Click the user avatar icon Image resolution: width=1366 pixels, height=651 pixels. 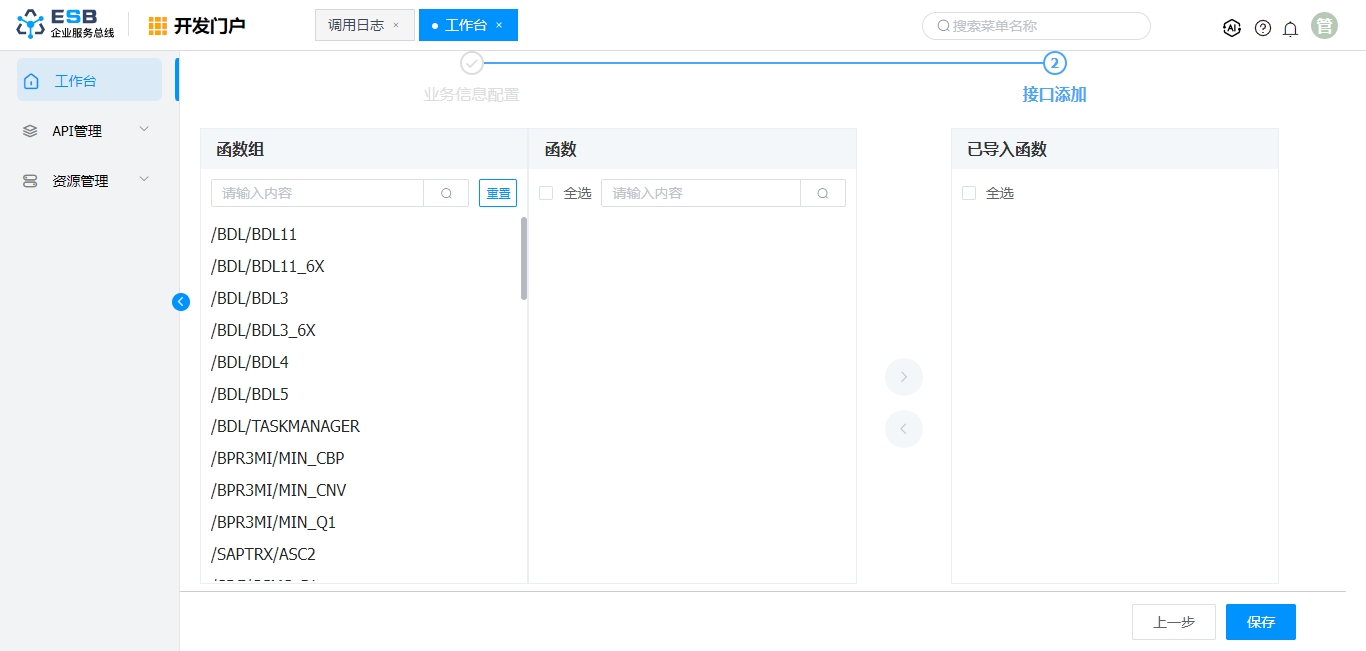[x=1324, y=26]
